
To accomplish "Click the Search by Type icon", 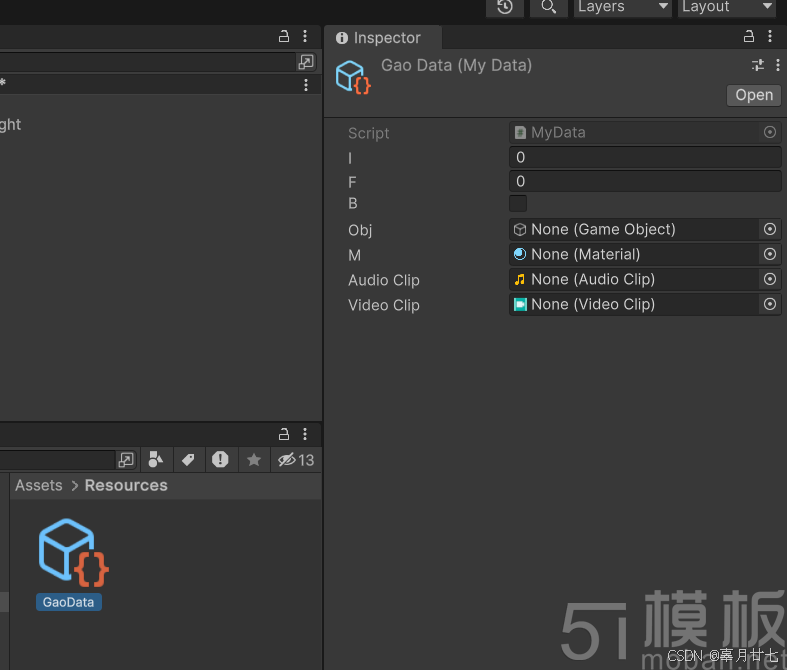I will (x=156, y=459).
